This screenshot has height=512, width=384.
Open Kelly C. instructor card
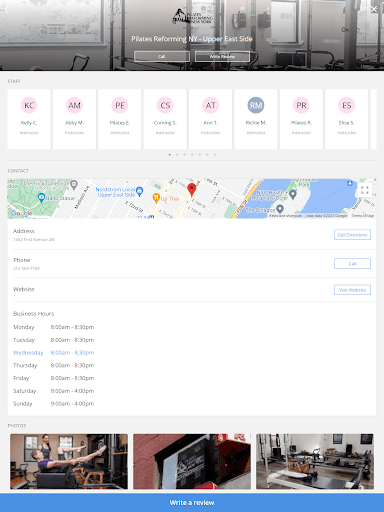click(x=29, y=119)
